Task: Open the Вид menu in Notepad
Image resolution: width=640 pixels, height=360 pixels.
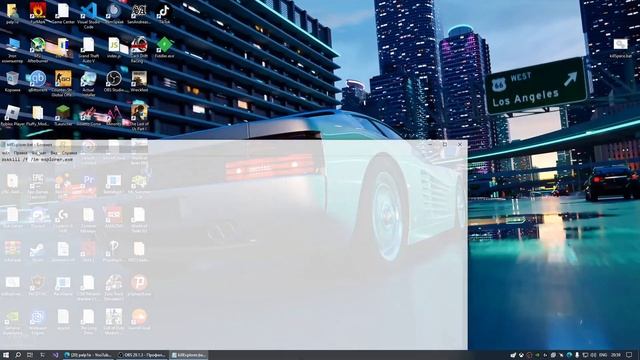Action: (x=54, y=153)
